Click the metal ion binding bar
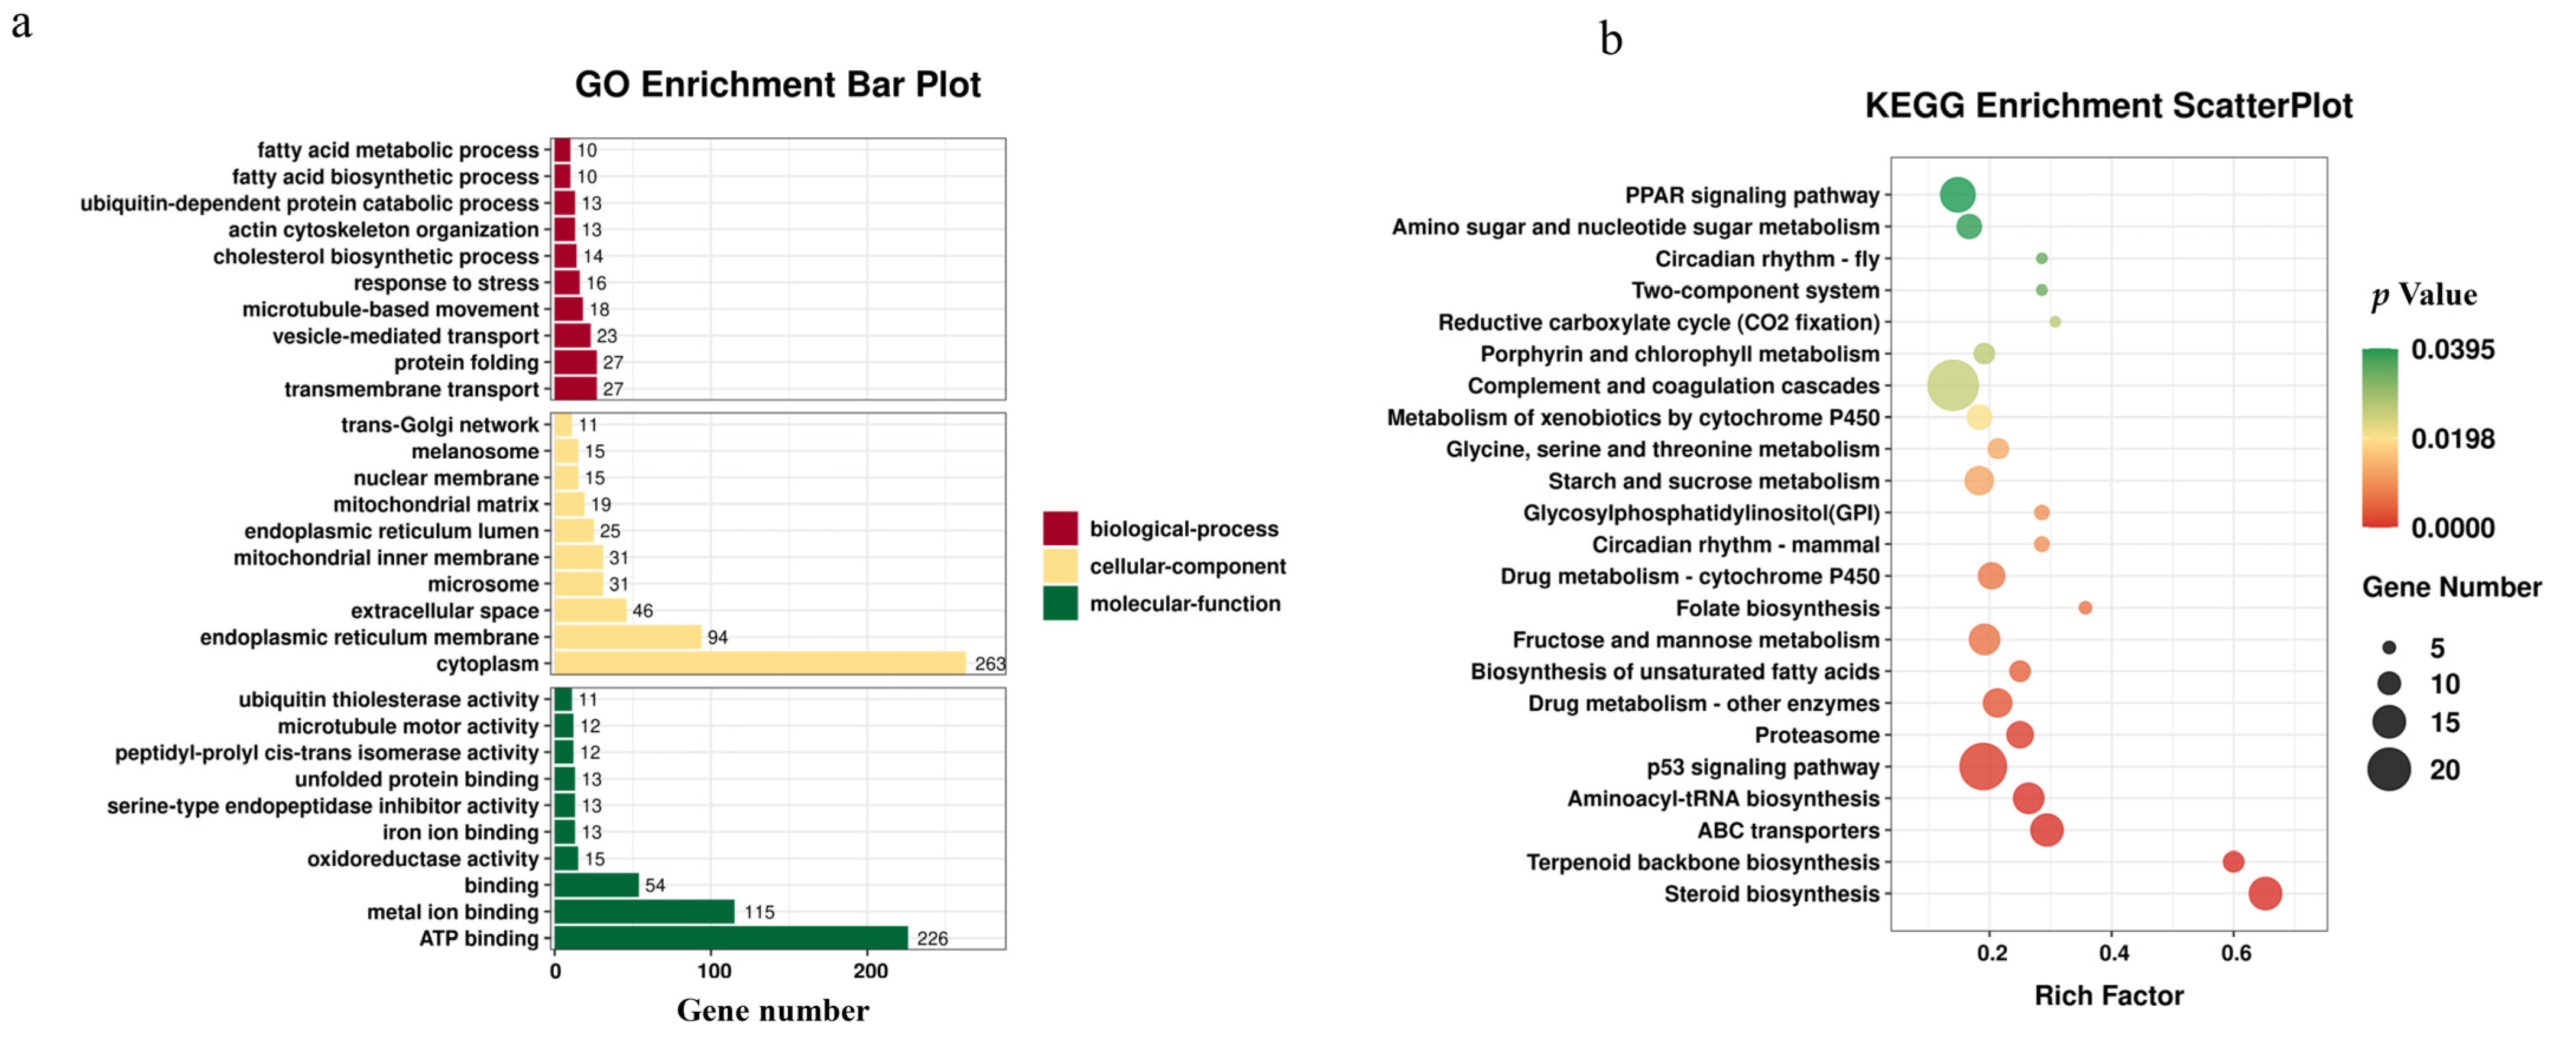 click(x=644, y=911)
